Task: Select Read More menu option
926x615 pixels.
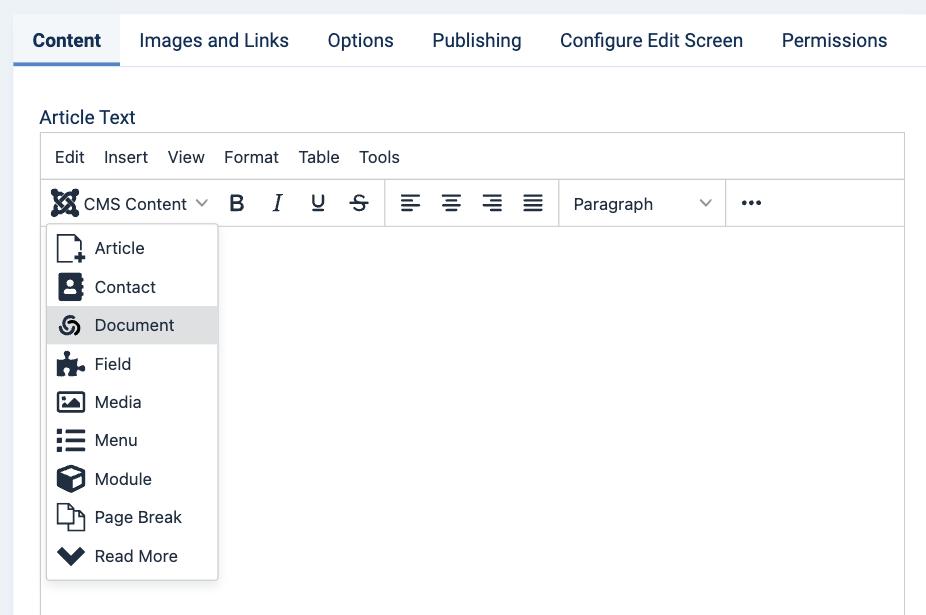Action: [132, 556]
